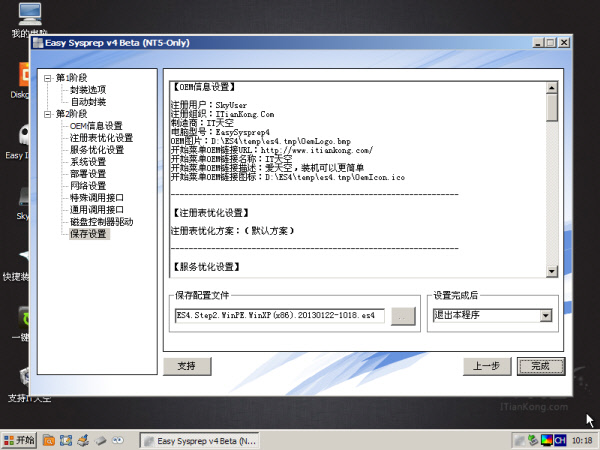Select 封装选项 in the tree
This screenshot has height=450, width=600.
(x=88, y=90)
